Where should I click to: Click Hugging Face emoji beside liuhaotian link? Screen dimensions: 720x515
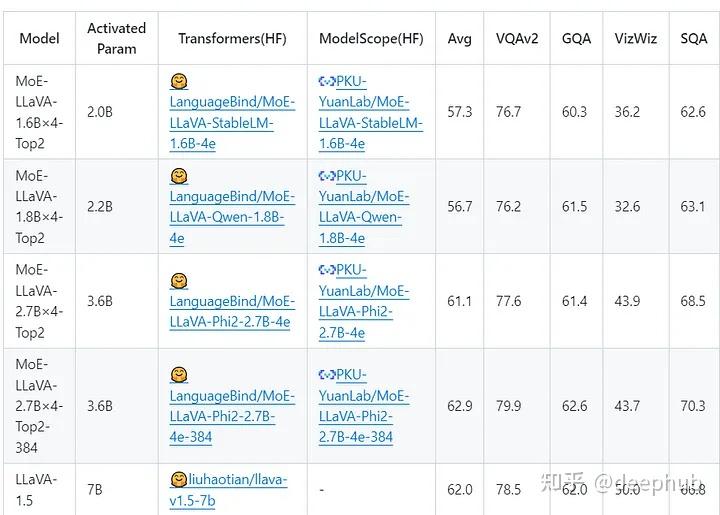click(178, 480)
